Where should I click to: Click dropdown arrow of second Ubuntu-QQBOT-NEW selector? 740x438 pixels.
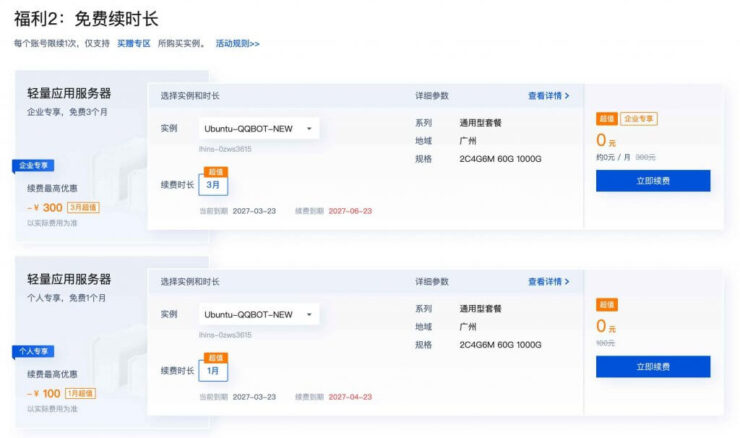309,314
